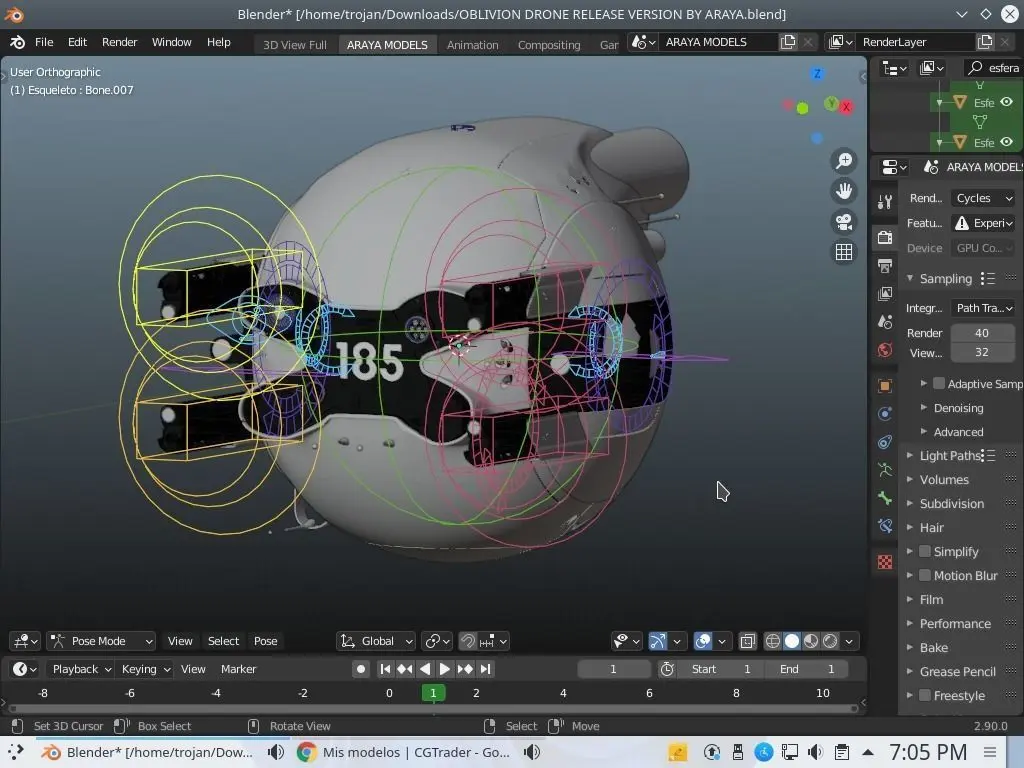Open the Playback dropdown in timeline
The image size is (1024, 768).
[x=82, y=669]
